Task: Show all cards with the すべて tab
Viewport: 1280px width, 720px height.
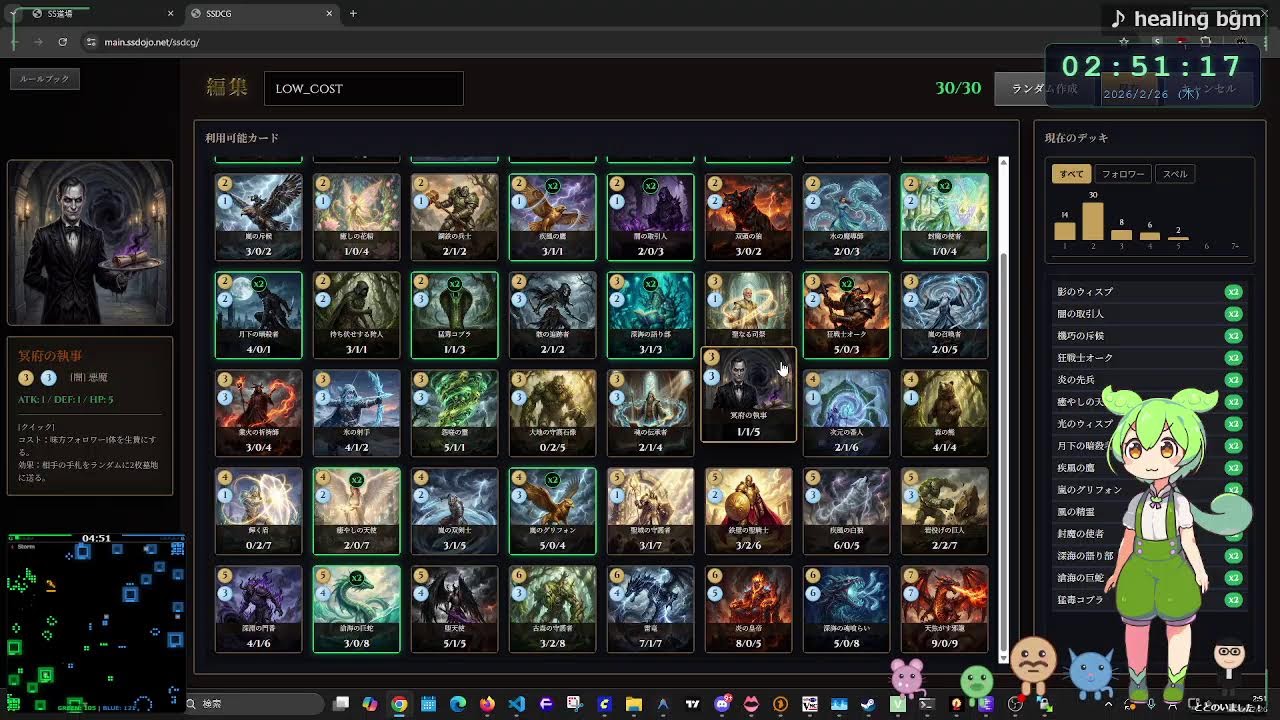Action: click(1071, 174)
